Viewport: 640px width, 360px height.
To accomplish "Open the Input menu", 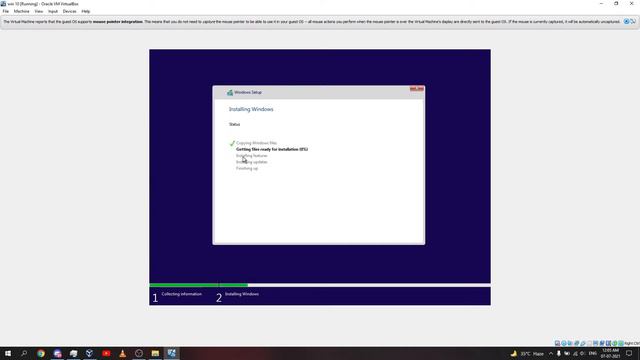I will [53, 11].
